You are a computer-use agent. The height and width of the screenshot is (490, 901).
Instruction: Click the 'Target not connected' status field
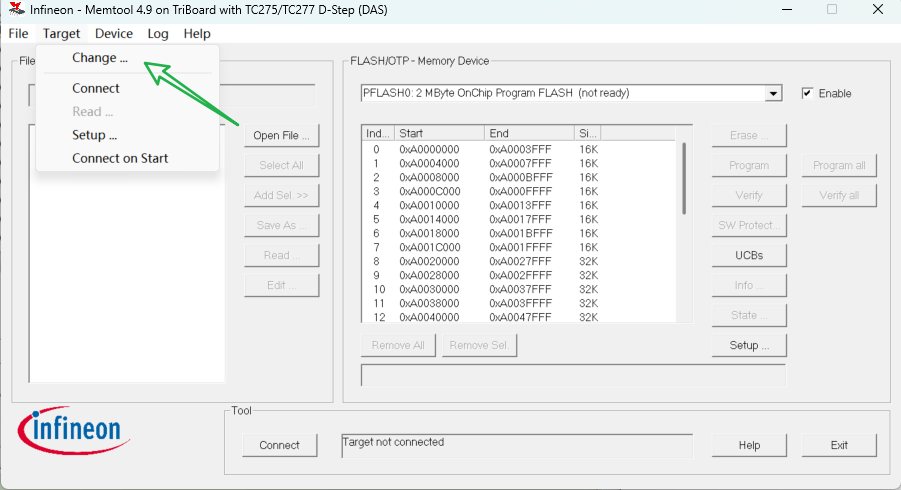(x=517, y=446)
